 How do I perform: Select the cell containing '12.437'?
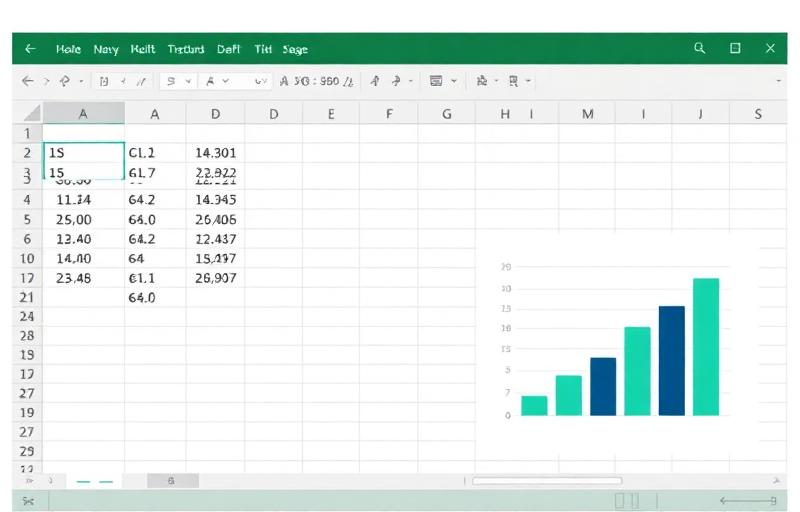tap(215, 239)
